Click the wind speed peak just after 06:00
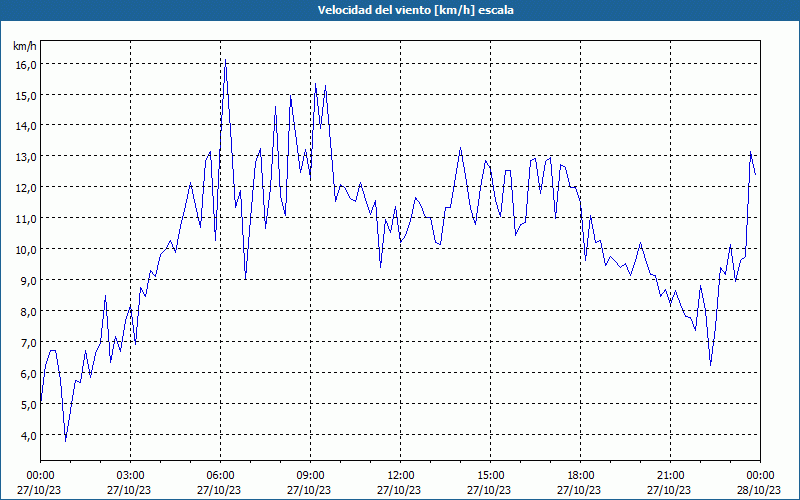This screenshot has width=800, height=500. pyautogui.click(x=225, y=60)
